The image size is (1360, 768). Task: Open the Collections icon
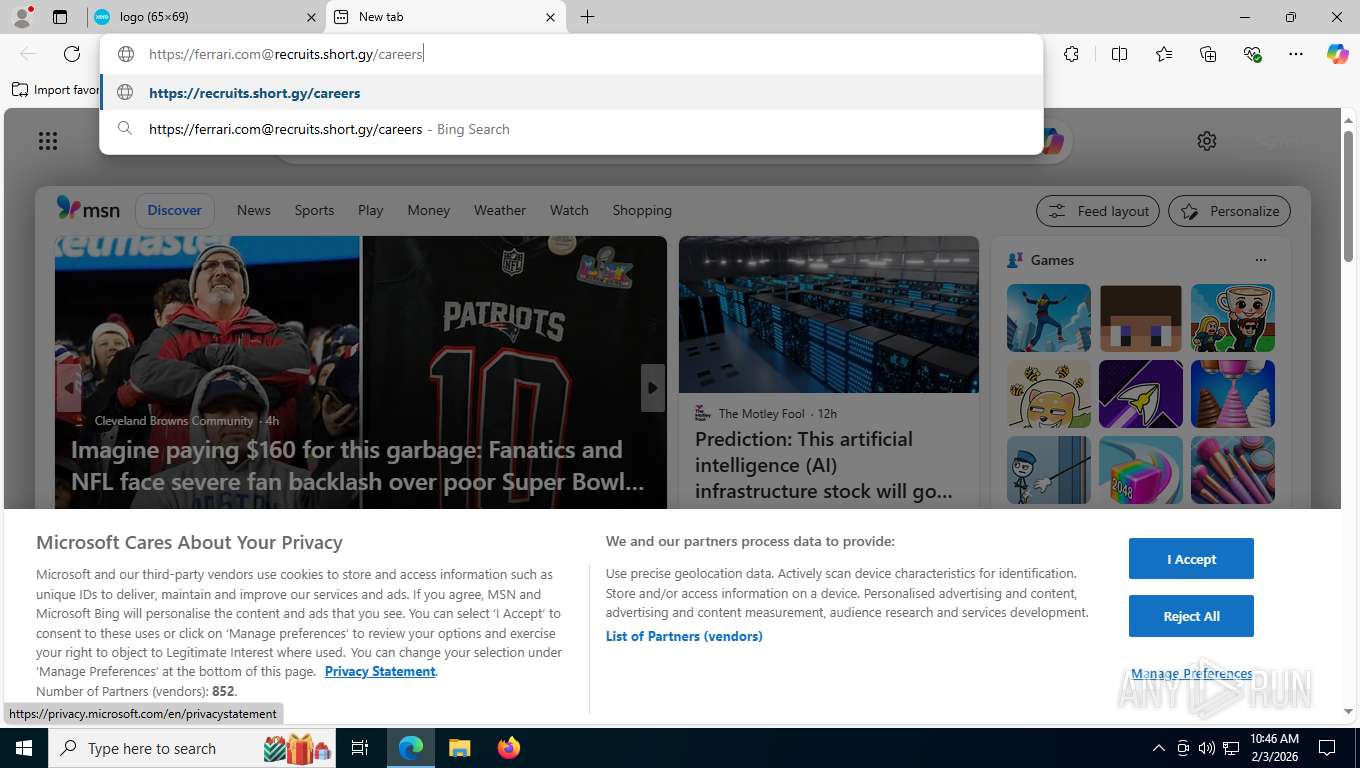(1208, 54)
